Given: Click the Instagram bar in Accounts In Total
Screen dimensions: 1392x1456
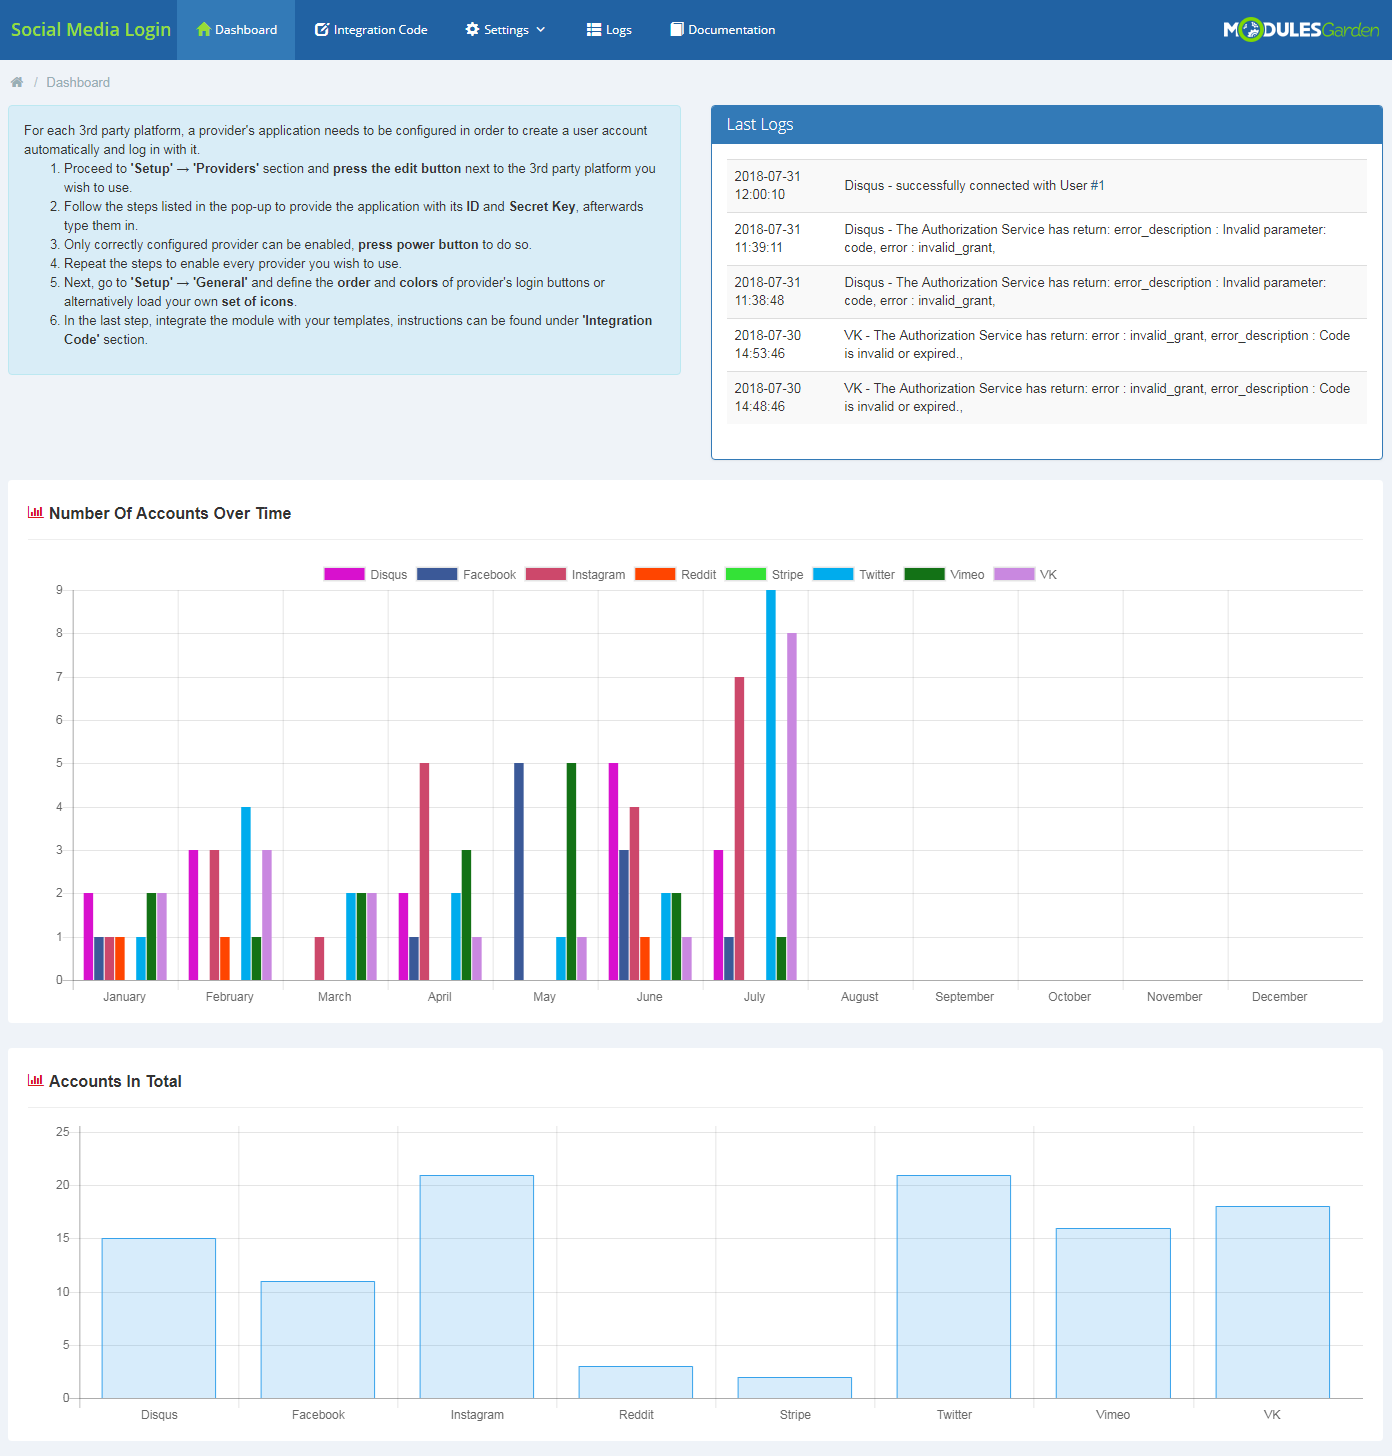Looking at the screenshot, I should tap(477, 1286).
